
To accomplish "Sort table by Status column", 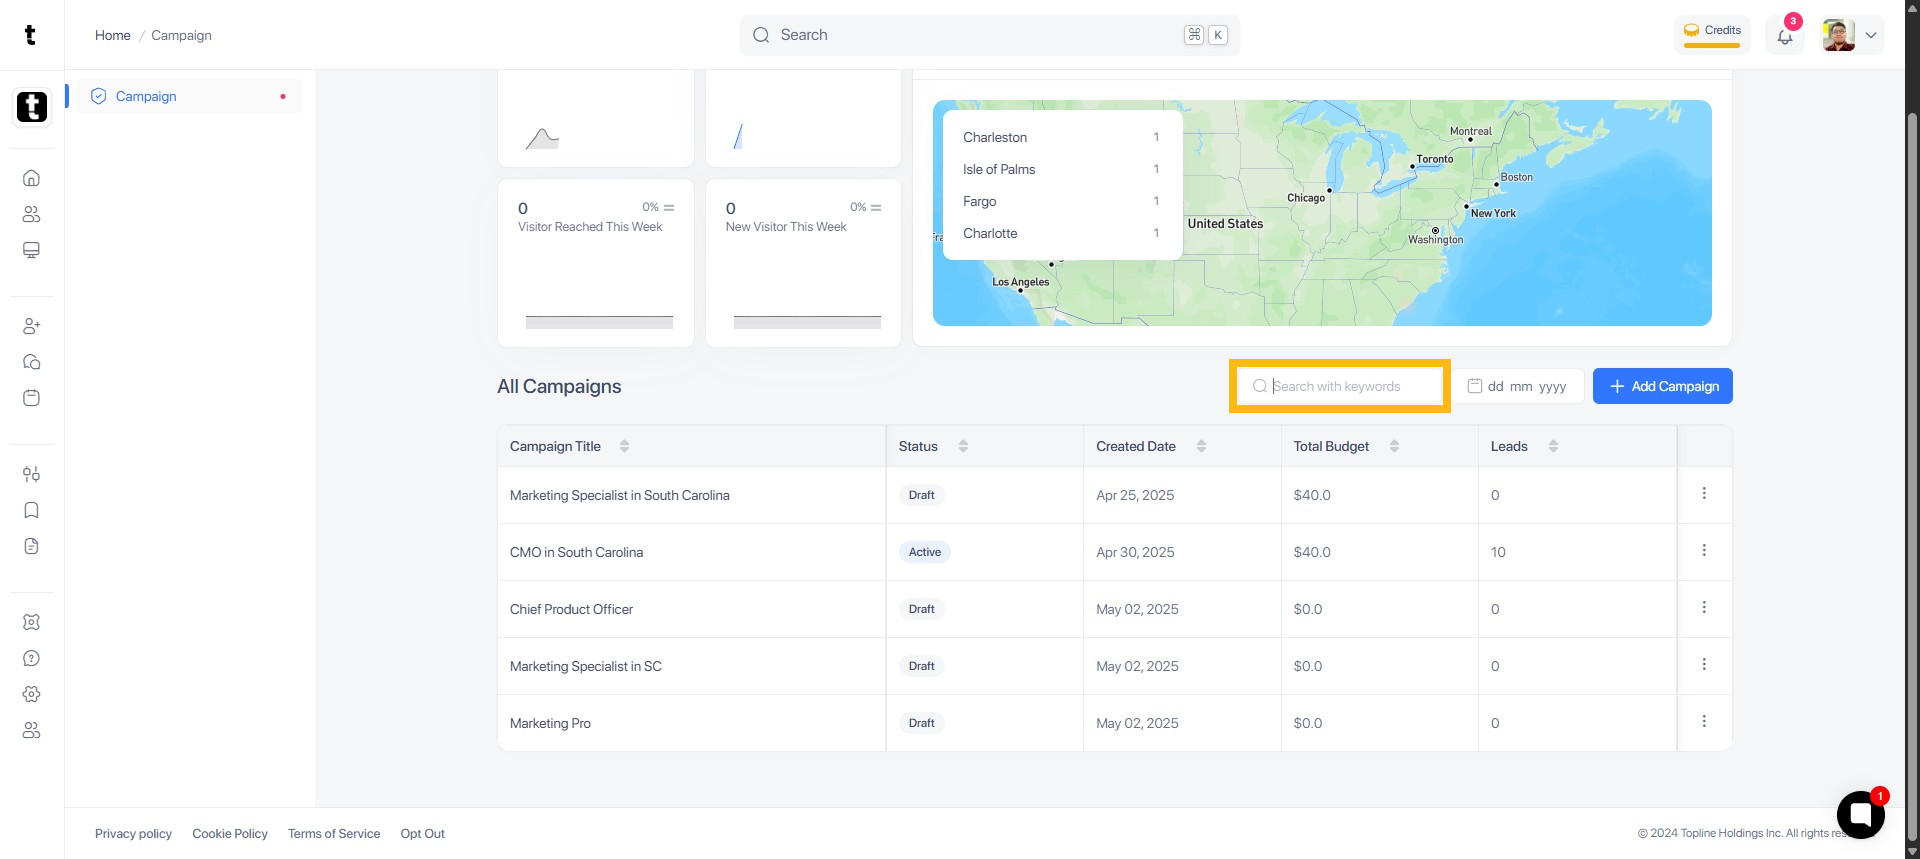I will pyautogui.click(x=963, y=446).
